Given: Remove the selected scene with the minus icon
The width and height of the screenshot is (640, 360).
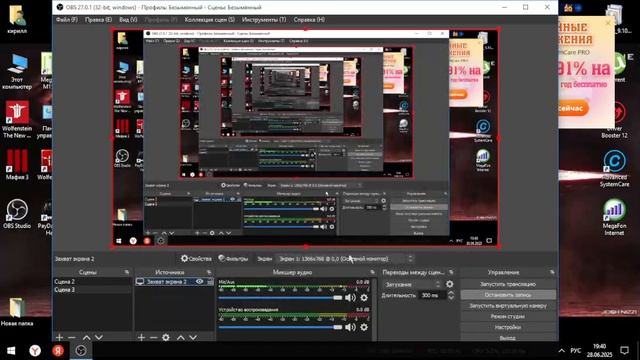Looking at the screenshot, I should pos(72,338).
